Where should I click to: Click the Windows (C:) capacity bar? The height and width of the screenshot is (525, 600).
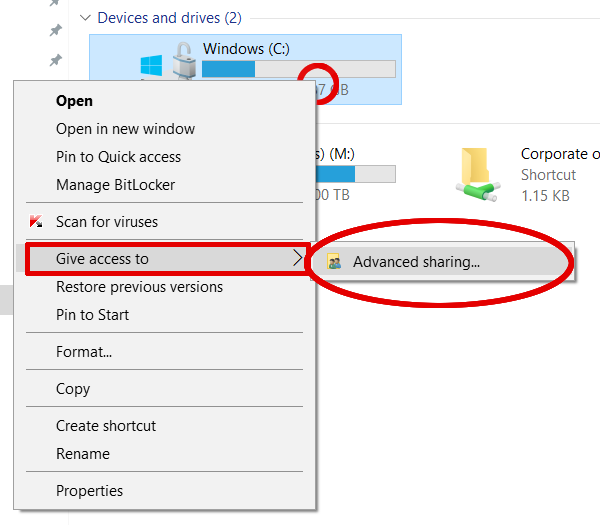(298, 69)
